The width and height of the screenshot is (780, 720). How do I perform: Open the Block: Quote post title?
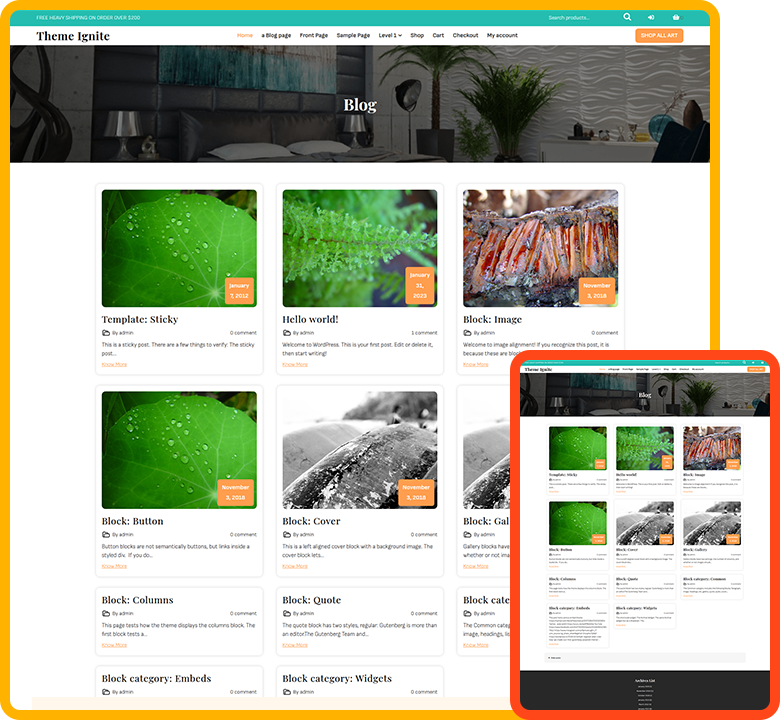click(x=311, y=600)
